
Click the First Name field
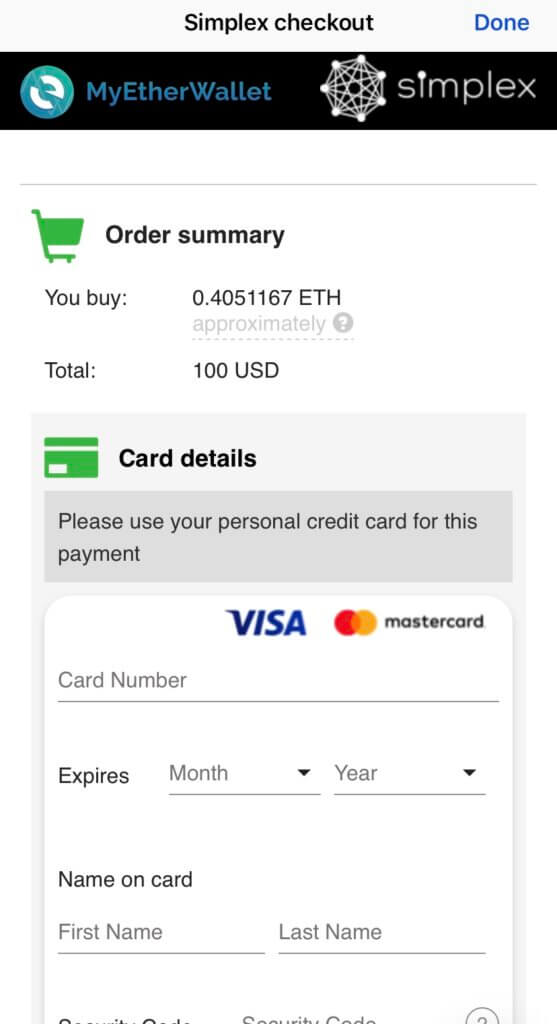[x=161, y=933]
